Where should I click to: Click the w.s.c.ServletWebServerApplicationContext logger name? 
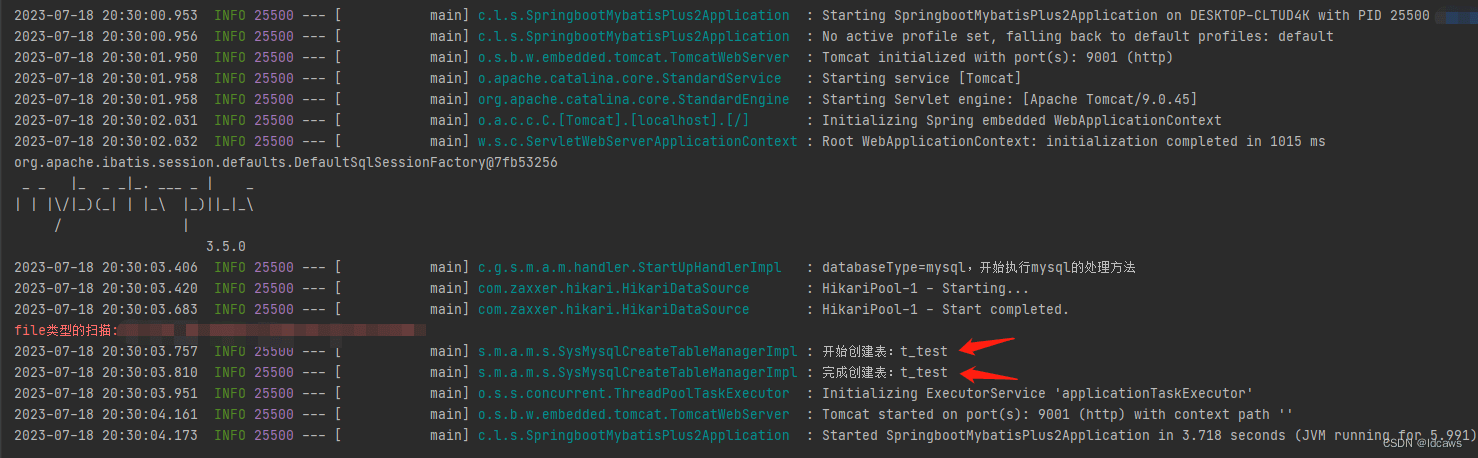[x=637, y=141]
